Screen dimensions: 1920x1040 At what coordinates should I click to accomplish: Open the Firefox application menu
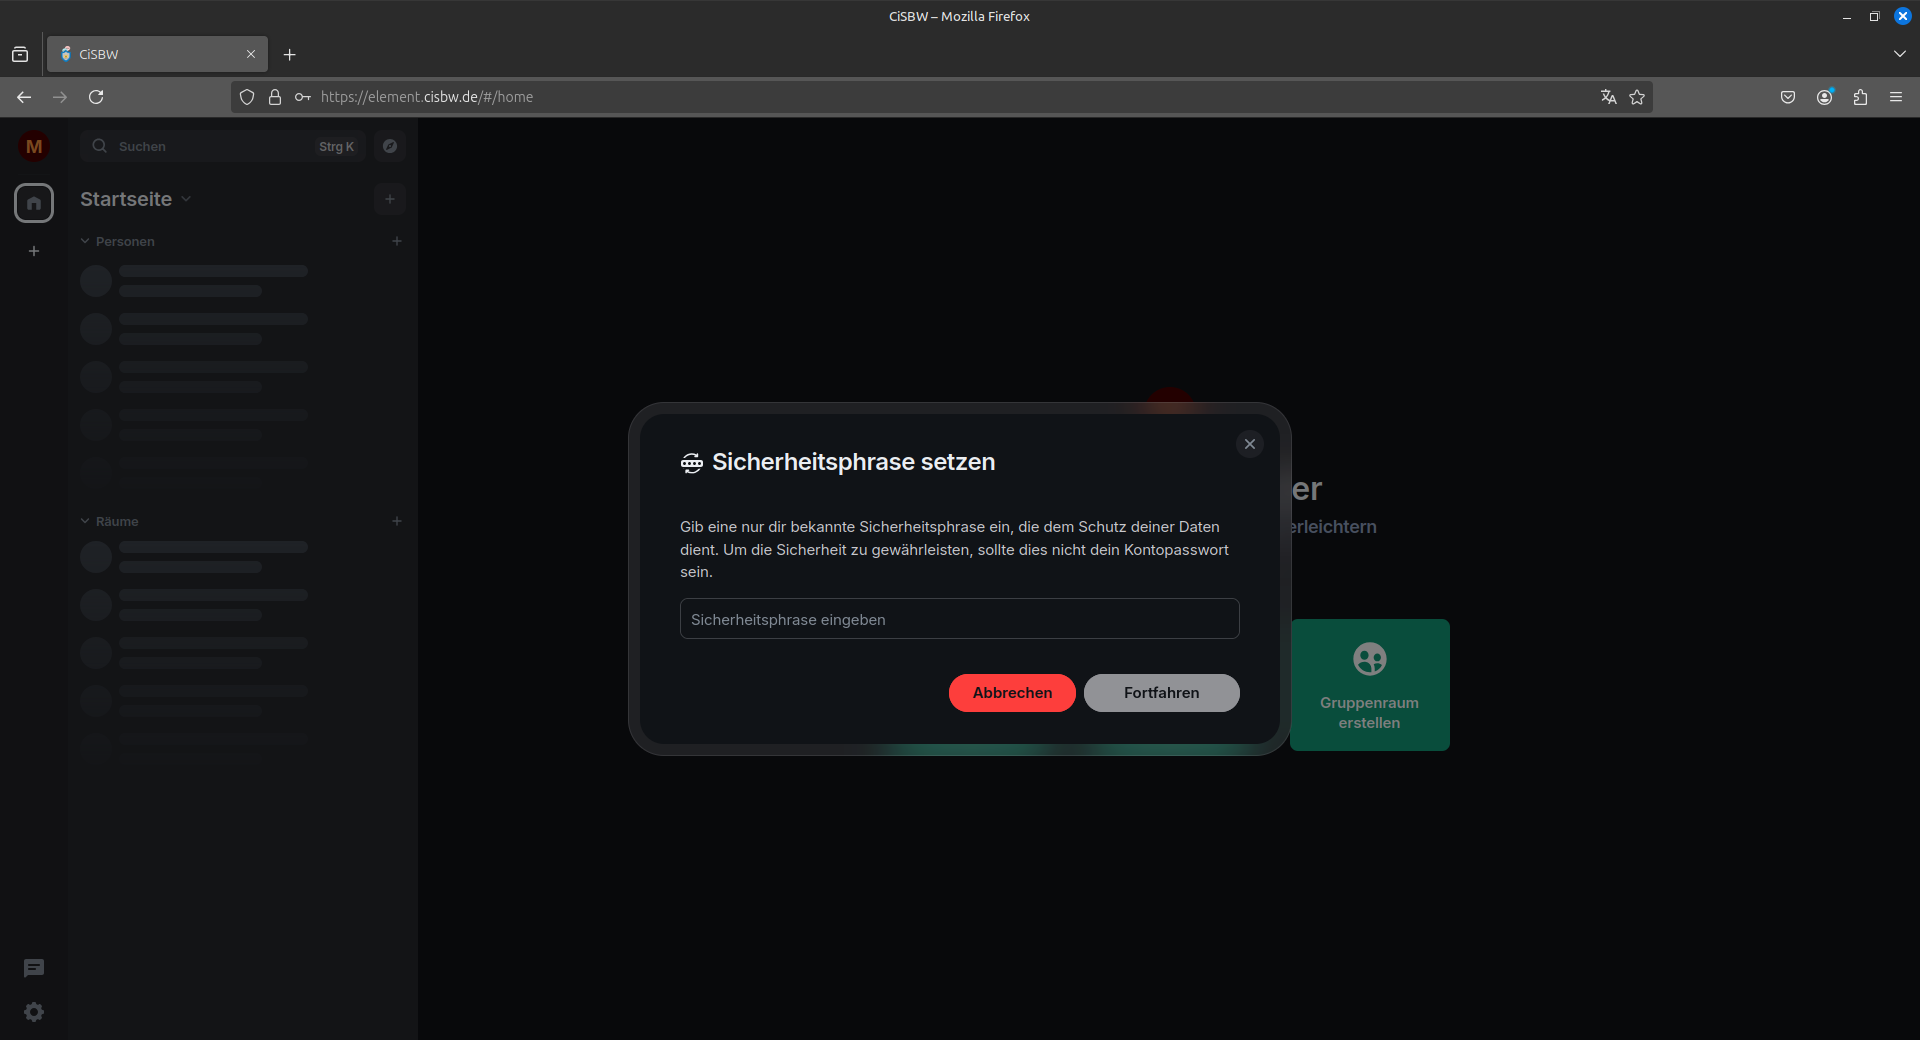pos(1895,97)
